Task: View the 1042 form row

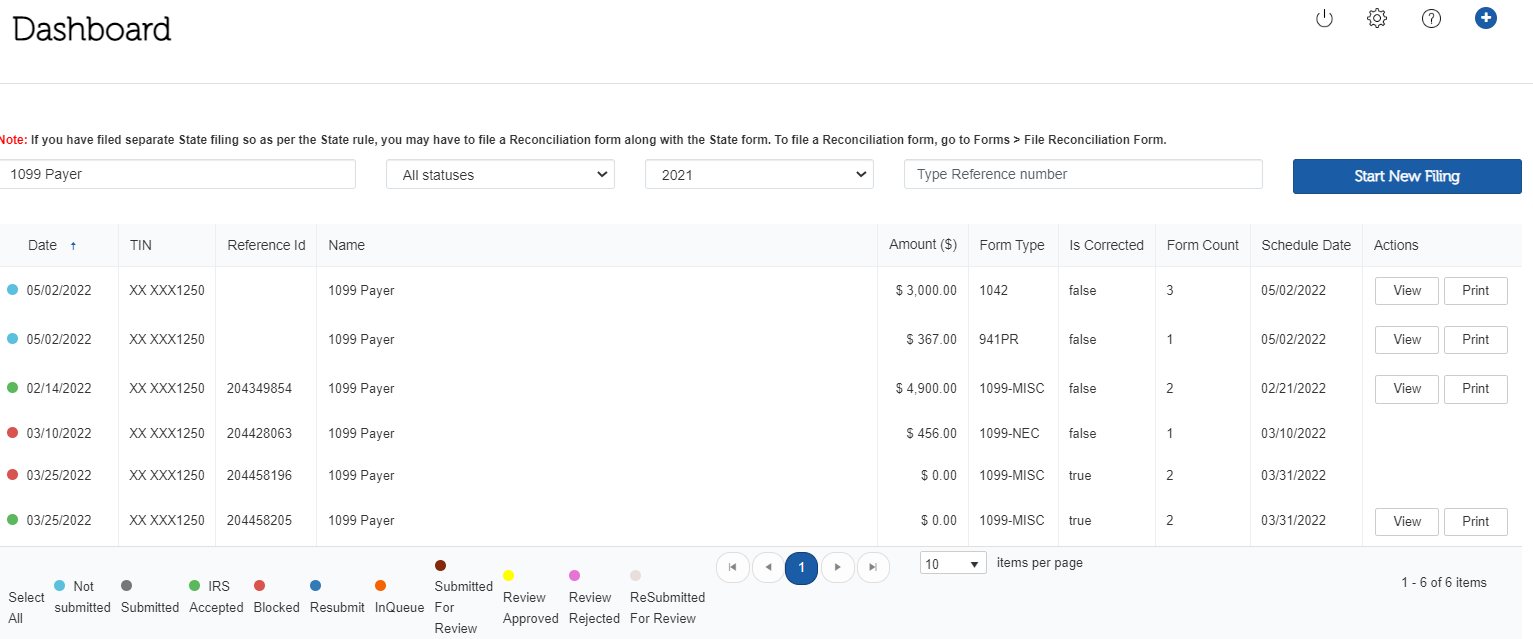Action: pos(1407,291)
